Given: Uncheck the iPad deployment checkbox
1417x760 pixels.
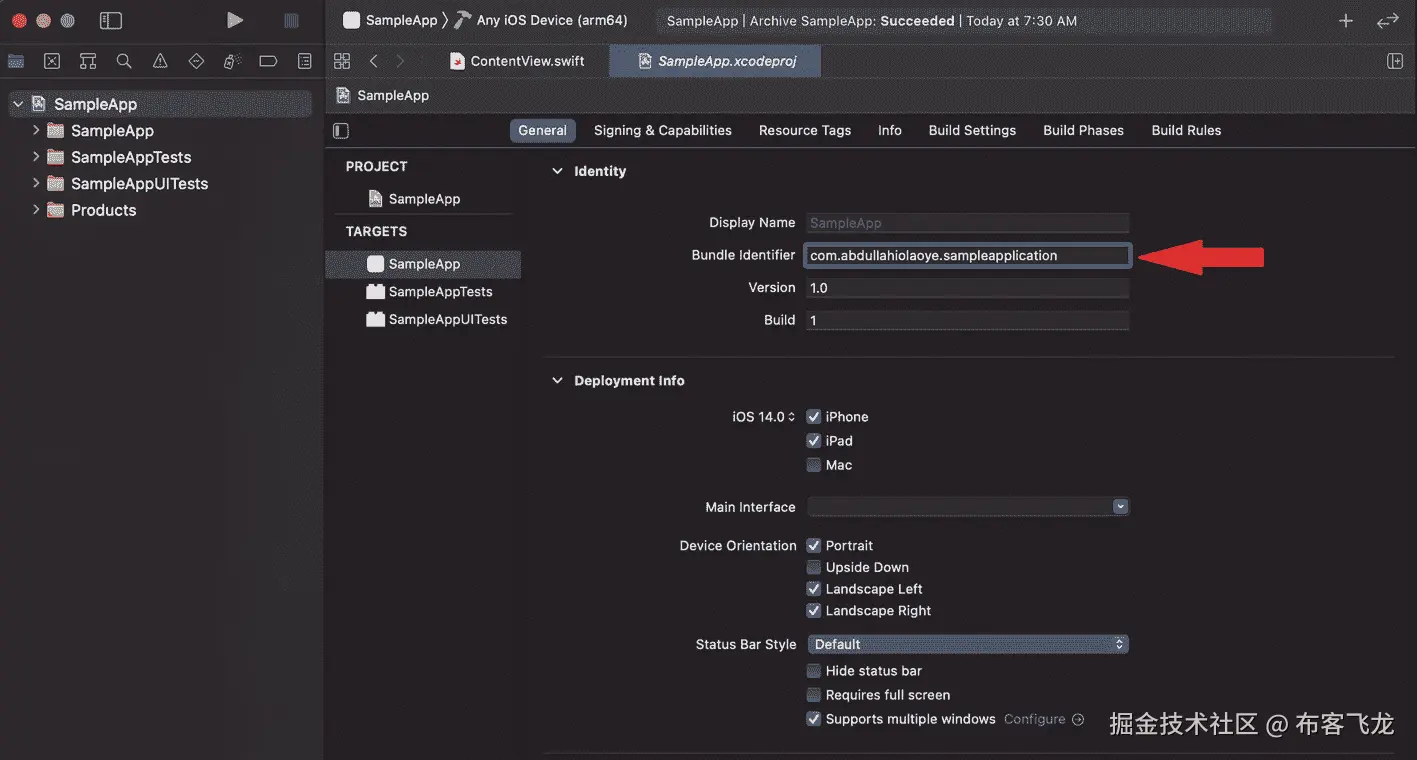Looking at the screenshot, I should tap(814, 441).
